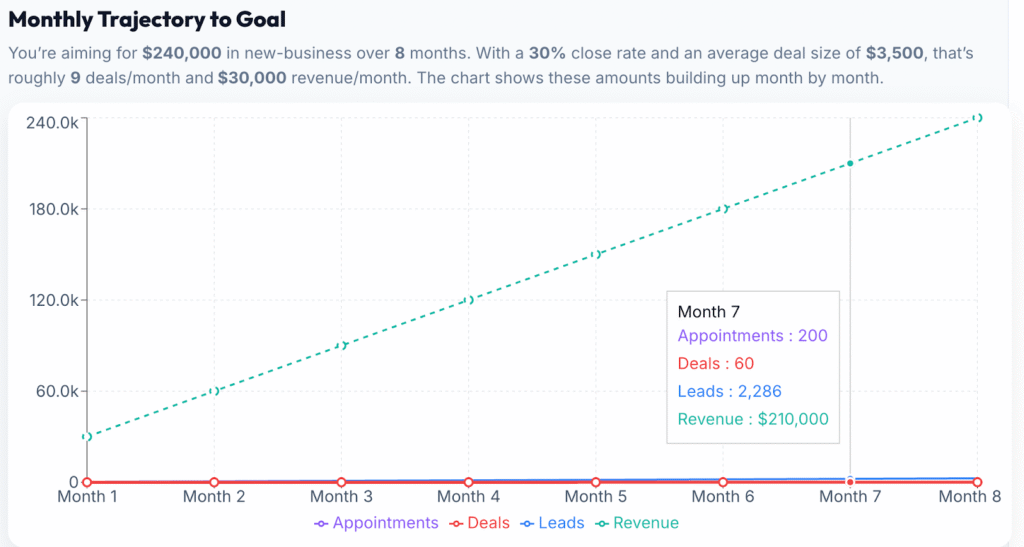Screen dimensions: 1024x547
Task: Click the tooltip's Leads 2,286 line
Action: tap(729, 391)
